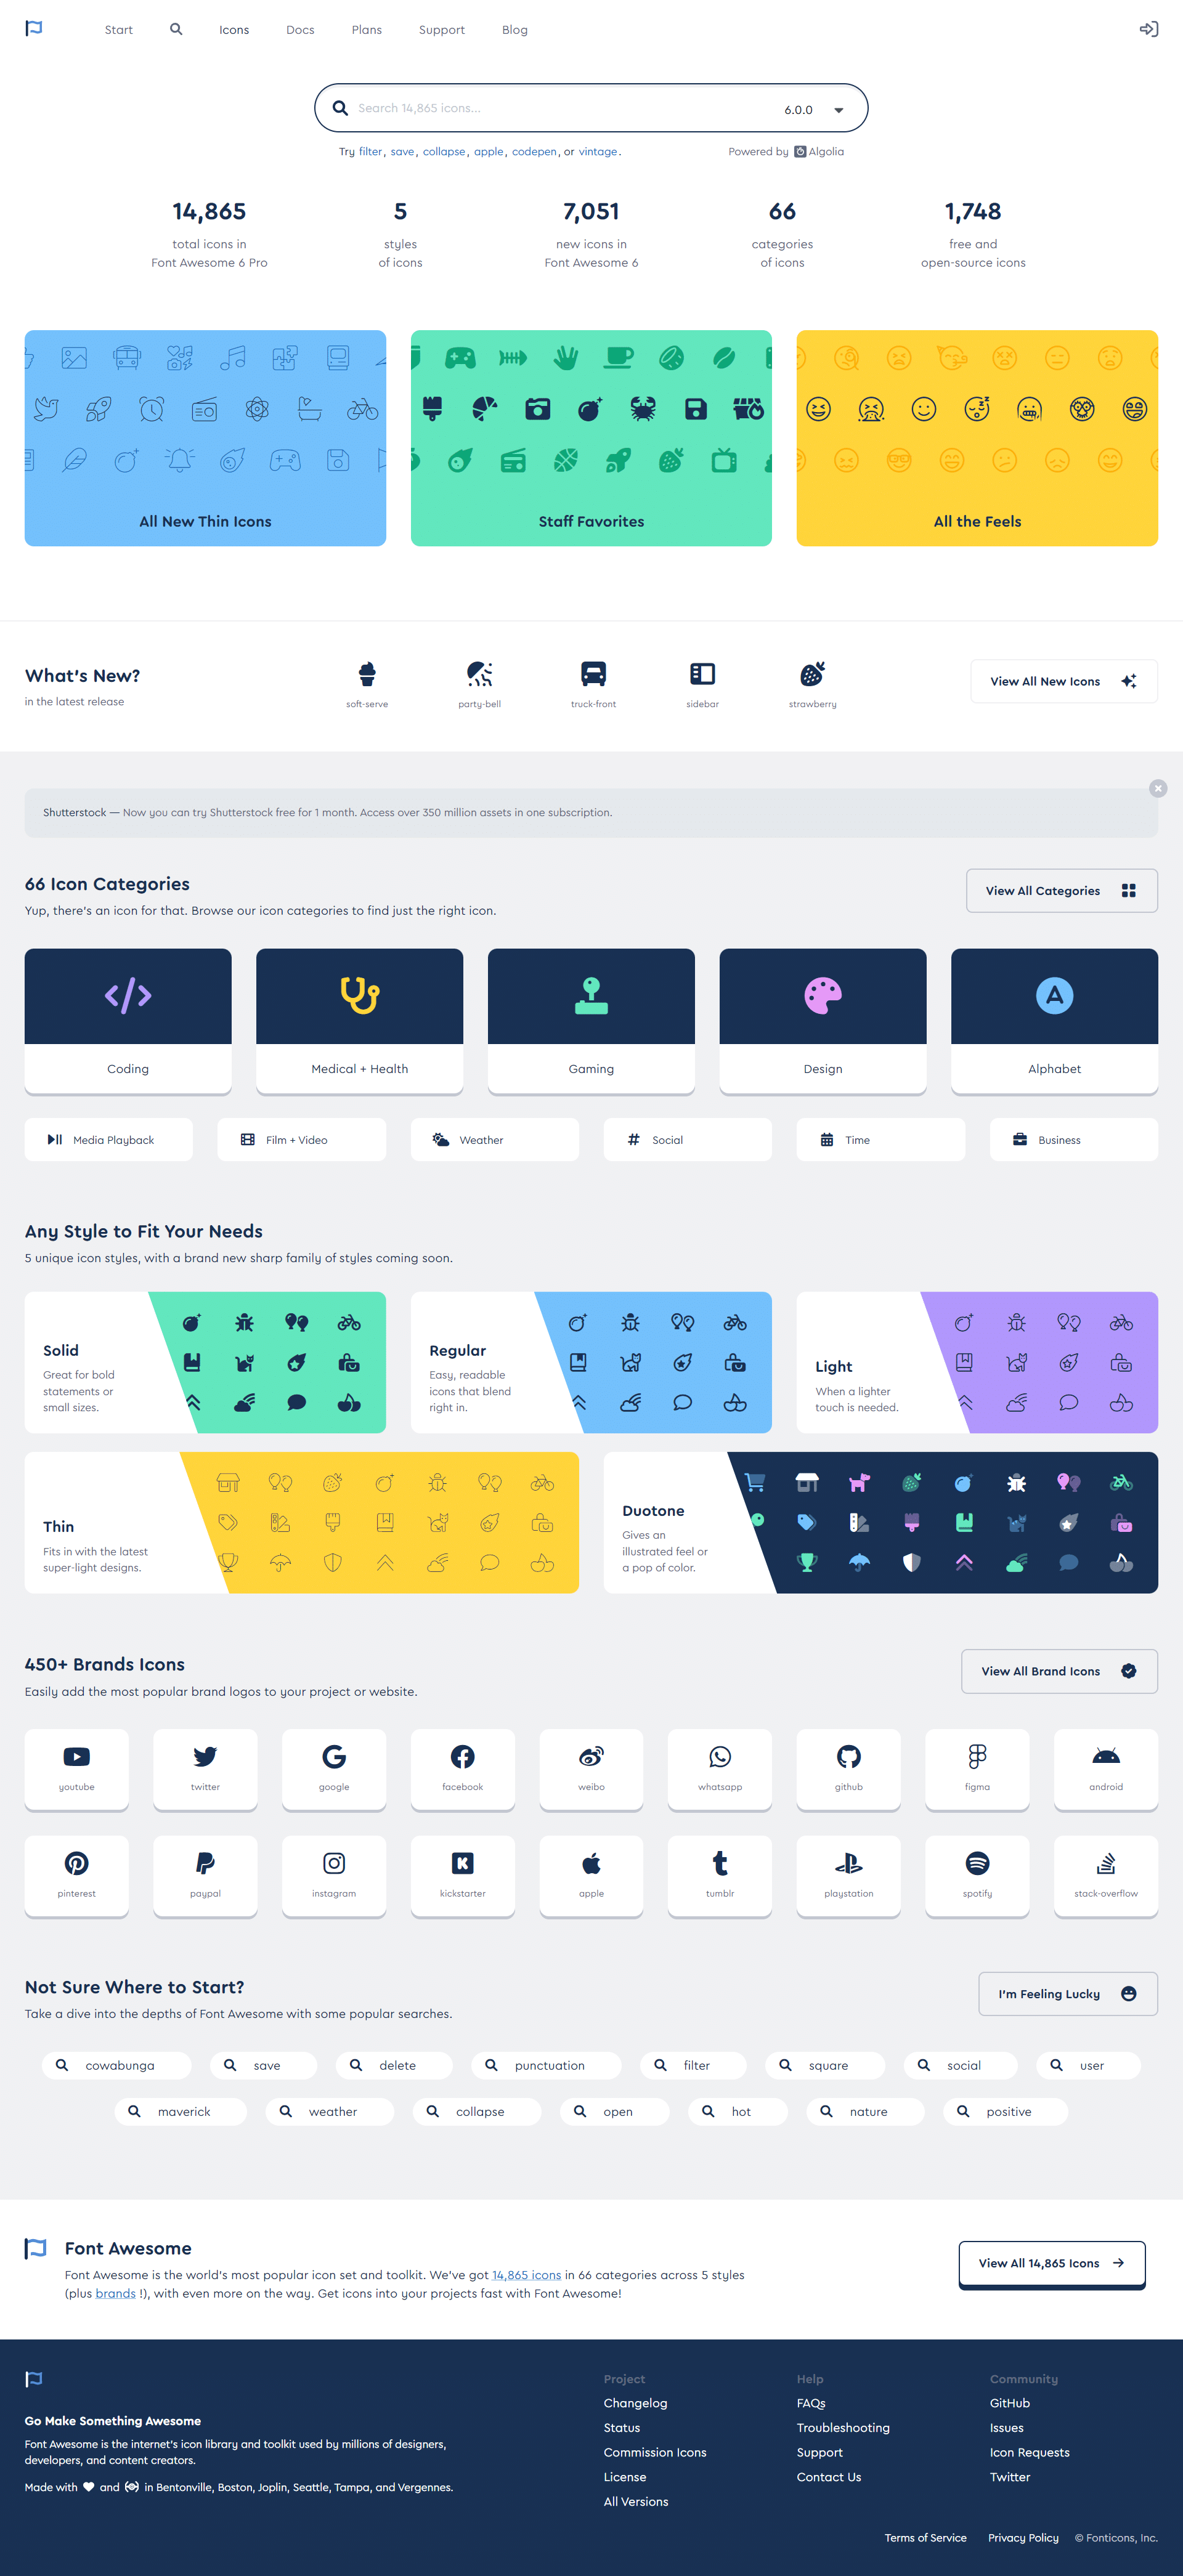Open the stack-overflow brand icon
This screenshot has width=1183, height=2576.
coord(1106,1876)
